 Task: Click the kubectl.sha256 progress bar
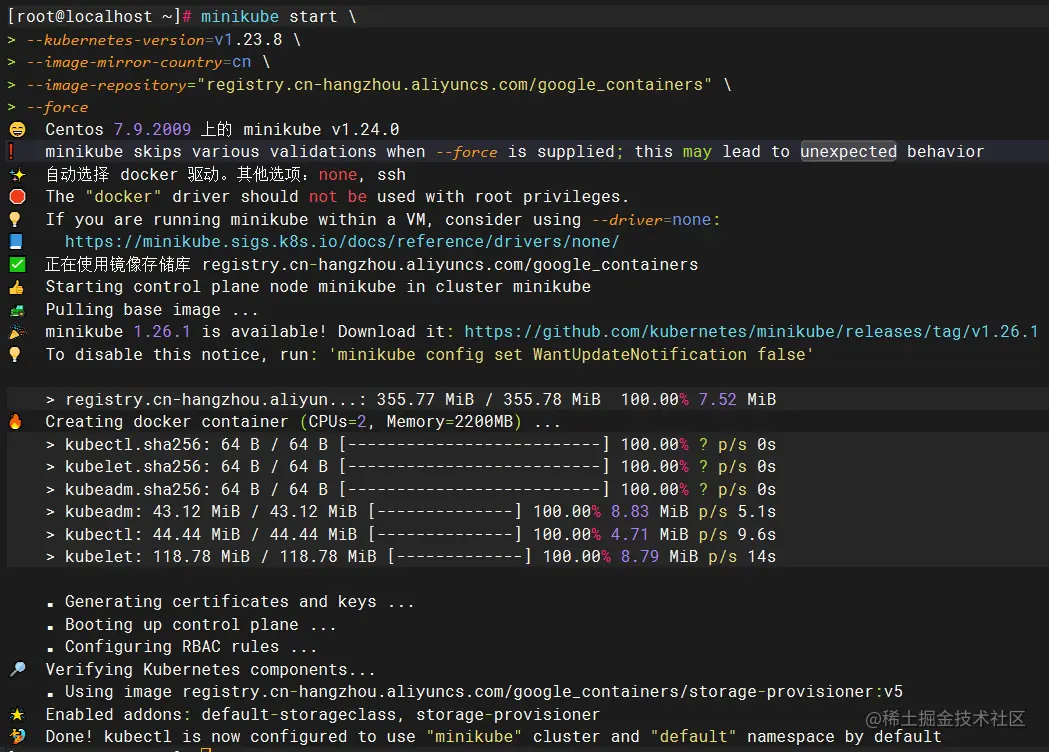click(x=474, y=444)
